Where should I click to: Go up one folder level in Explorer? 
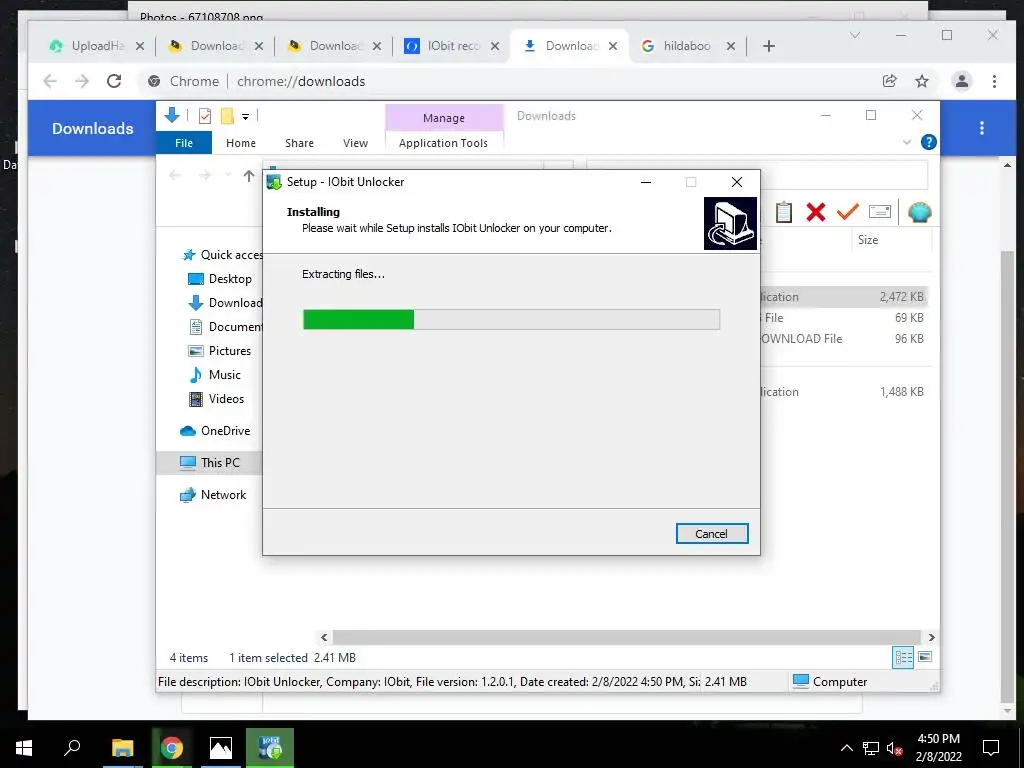point(249,175)
